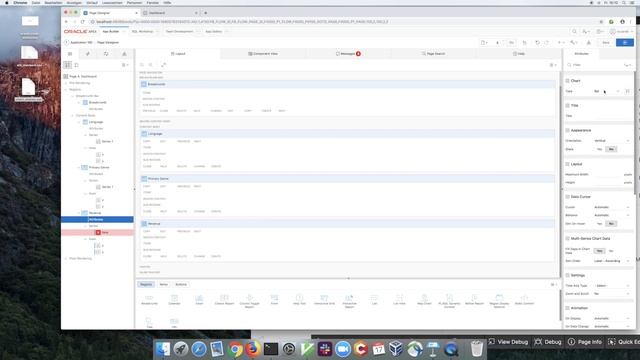The image size is (640, 360).
Task: Collapse the Appearance property group
Action: 567,130
